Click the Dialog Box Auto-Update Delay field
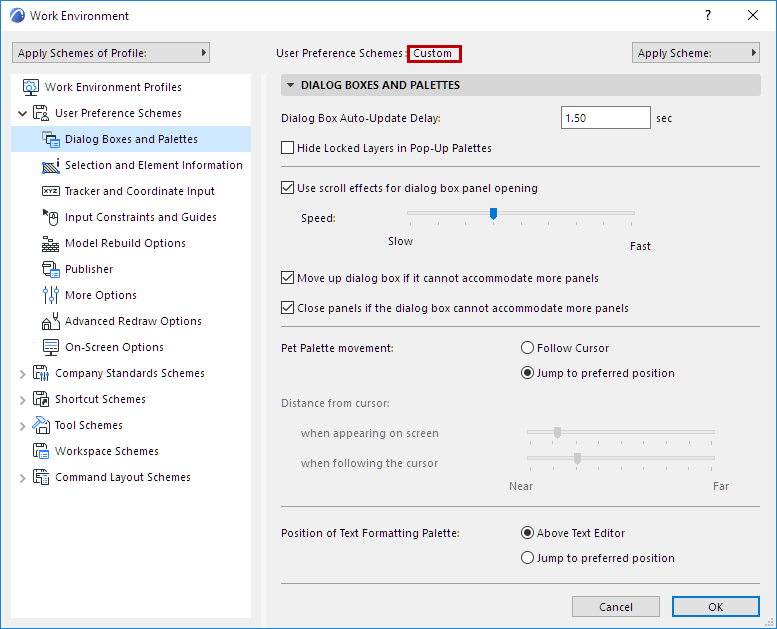The width and height of the screenshot is (777, 629). tap(606, 118)
